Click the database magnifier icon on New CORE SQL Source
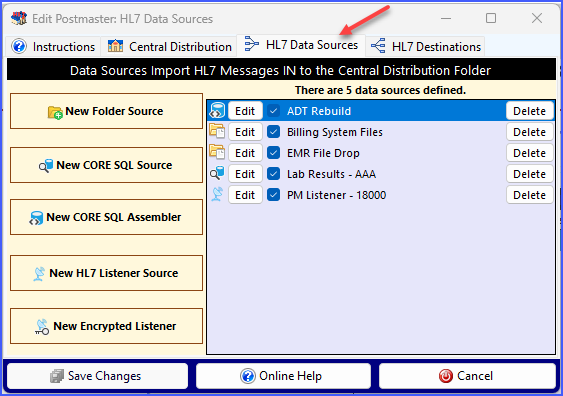Image resolution: width=563 pixels, height=396 pixels. 46,166
